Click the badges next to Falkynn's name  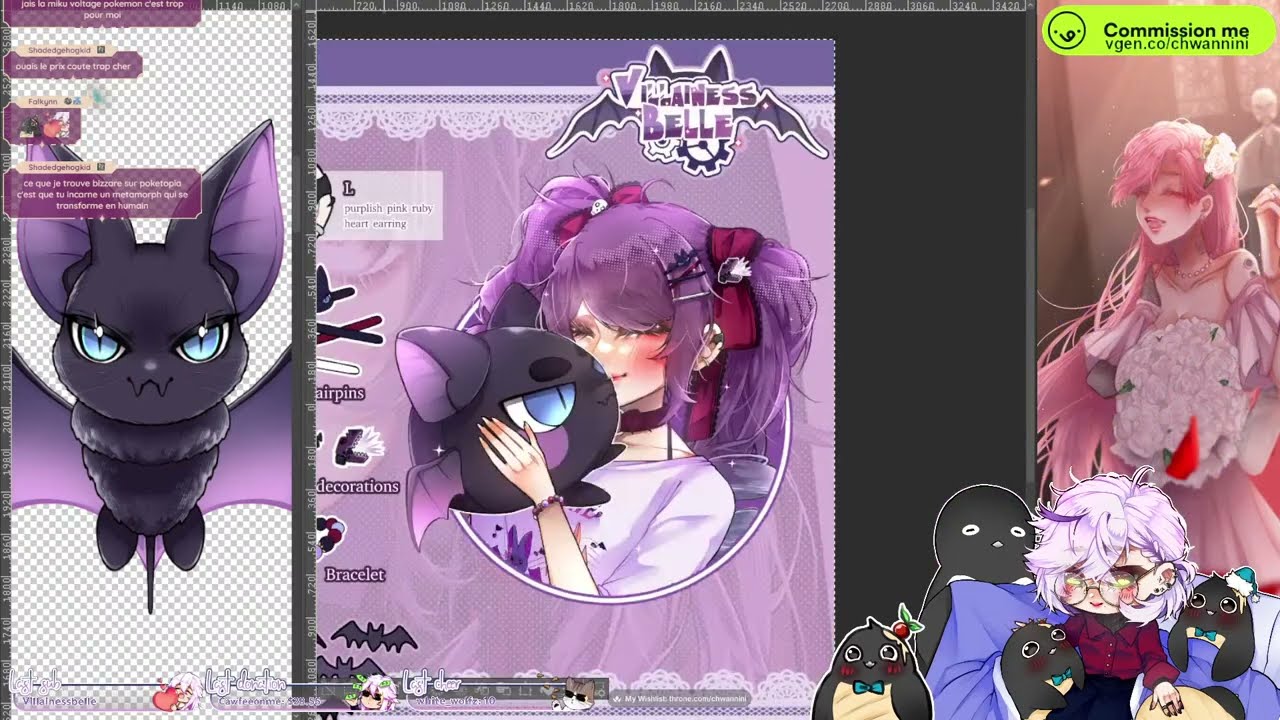click(x=73, y=101)
